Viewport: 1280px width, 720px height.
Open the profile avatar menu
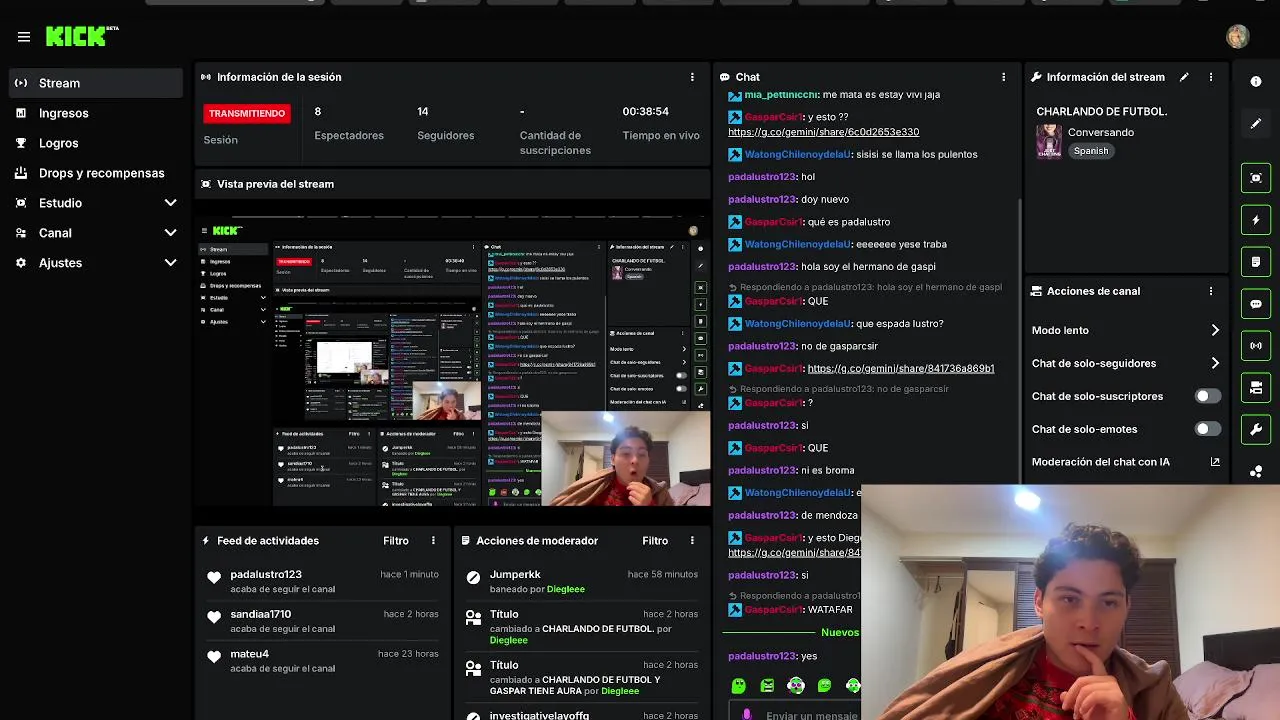click(x=1238, y=37)
